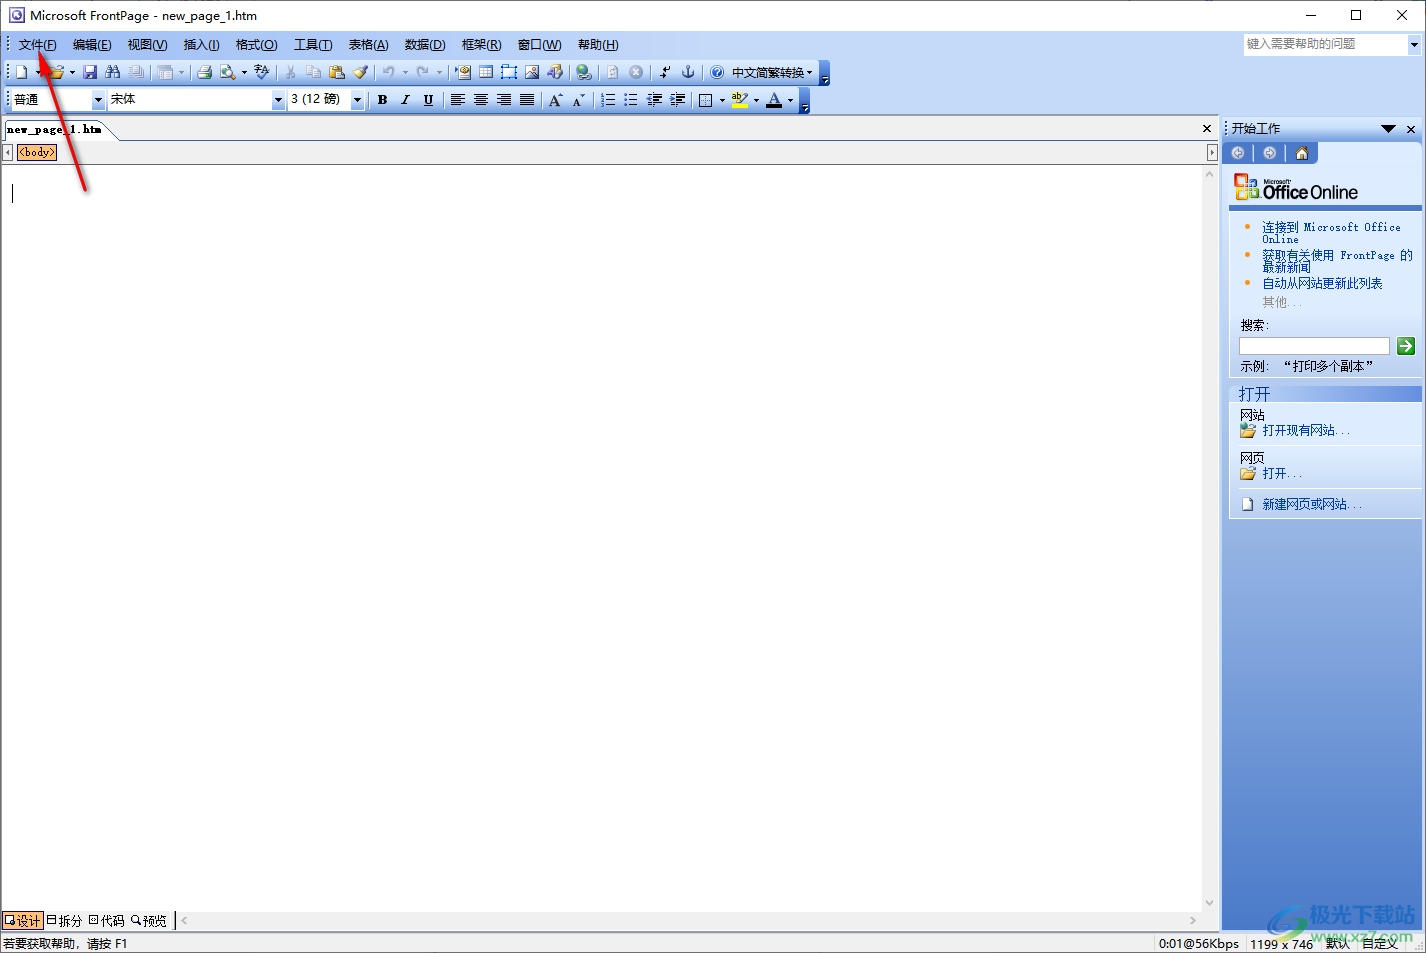Image resolution: width=1426 pixels, height=953 pixels.
Task: Click the Increase Font Size icon
Action: 556,100
